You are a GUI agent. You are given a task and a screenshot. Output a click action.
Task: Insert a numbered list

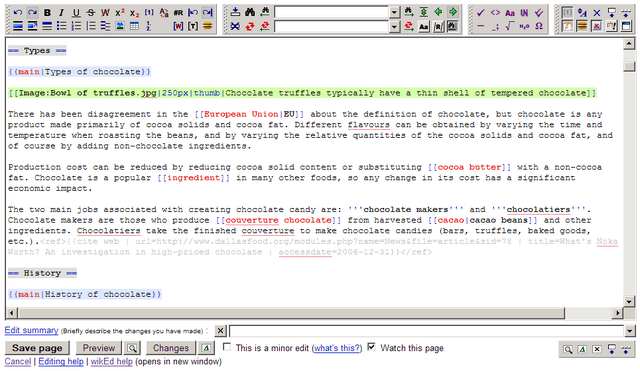coord(76,27)
